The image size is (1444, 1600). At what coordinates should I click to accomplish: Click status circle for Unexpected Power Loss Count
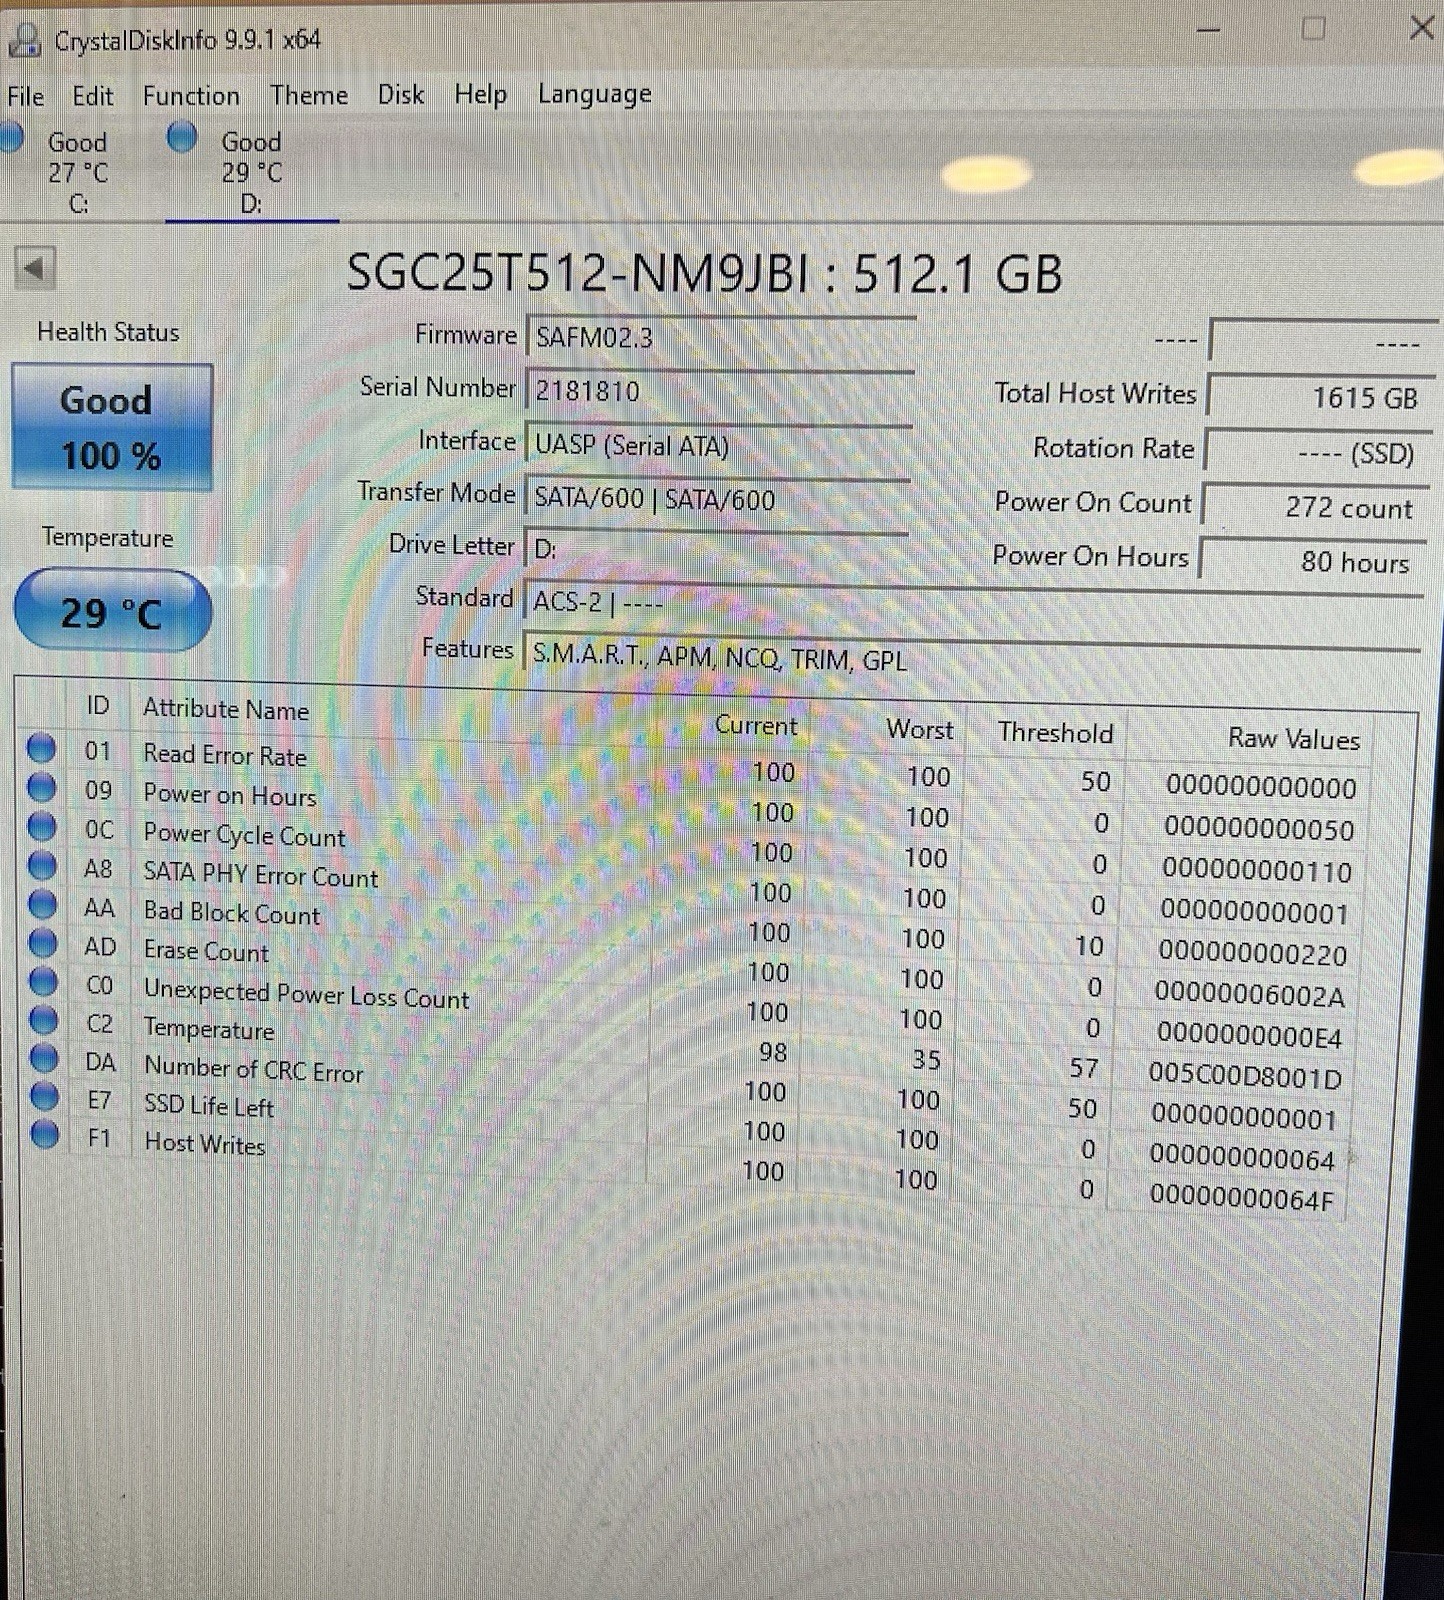pos(43,982)
